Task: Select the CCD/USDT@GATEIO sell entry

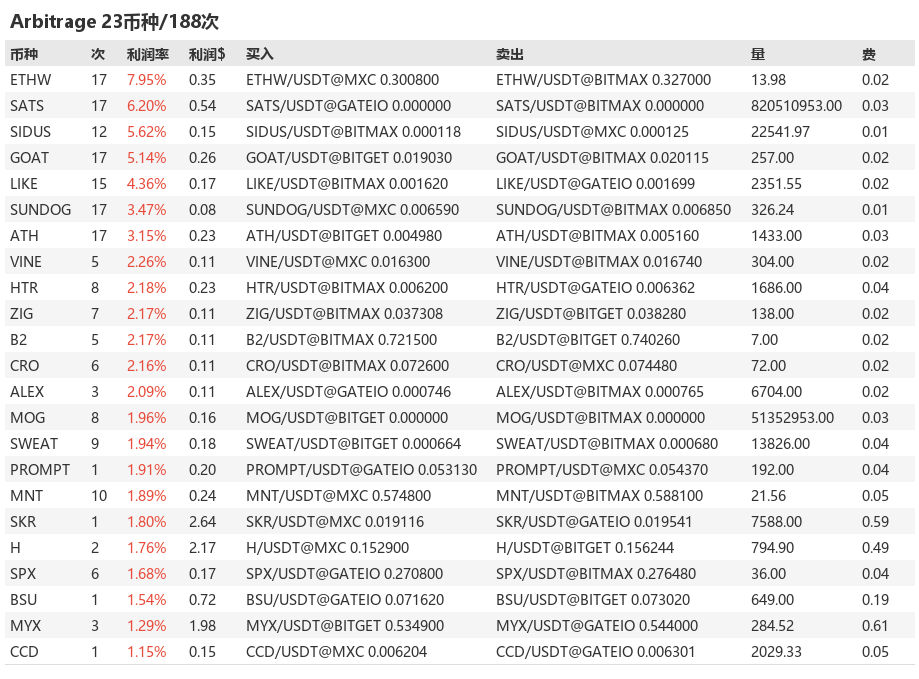Action: 595,651
